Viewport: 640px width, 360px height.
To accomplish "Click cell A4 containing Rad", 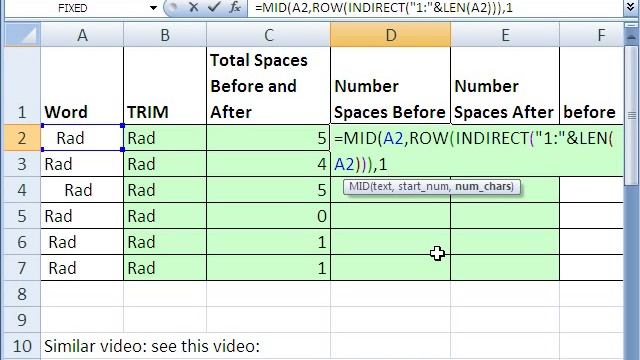I will (82, 190).
